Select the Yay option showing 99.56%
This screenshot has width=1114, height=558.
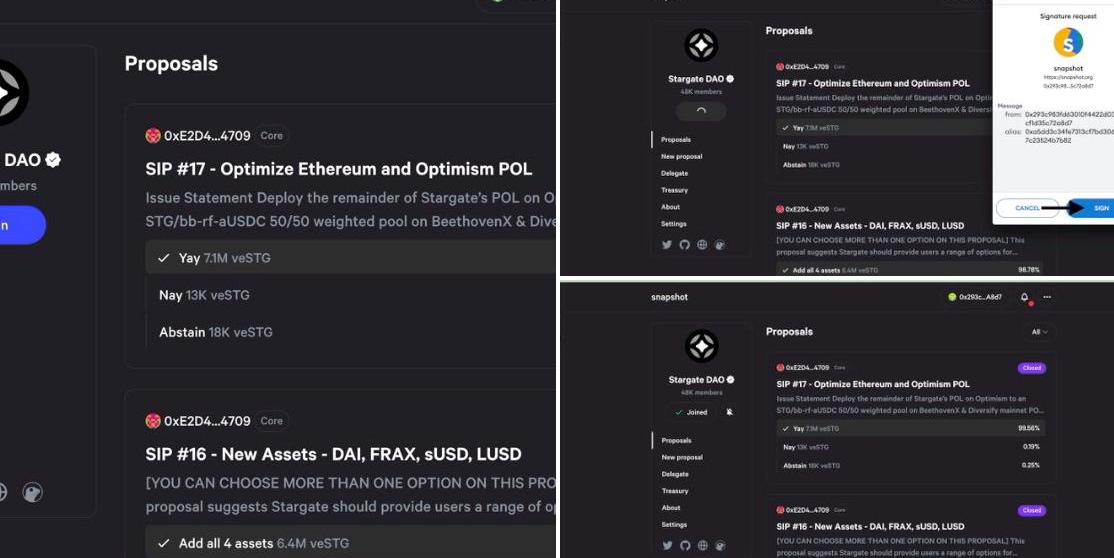[x=910, y=428]
